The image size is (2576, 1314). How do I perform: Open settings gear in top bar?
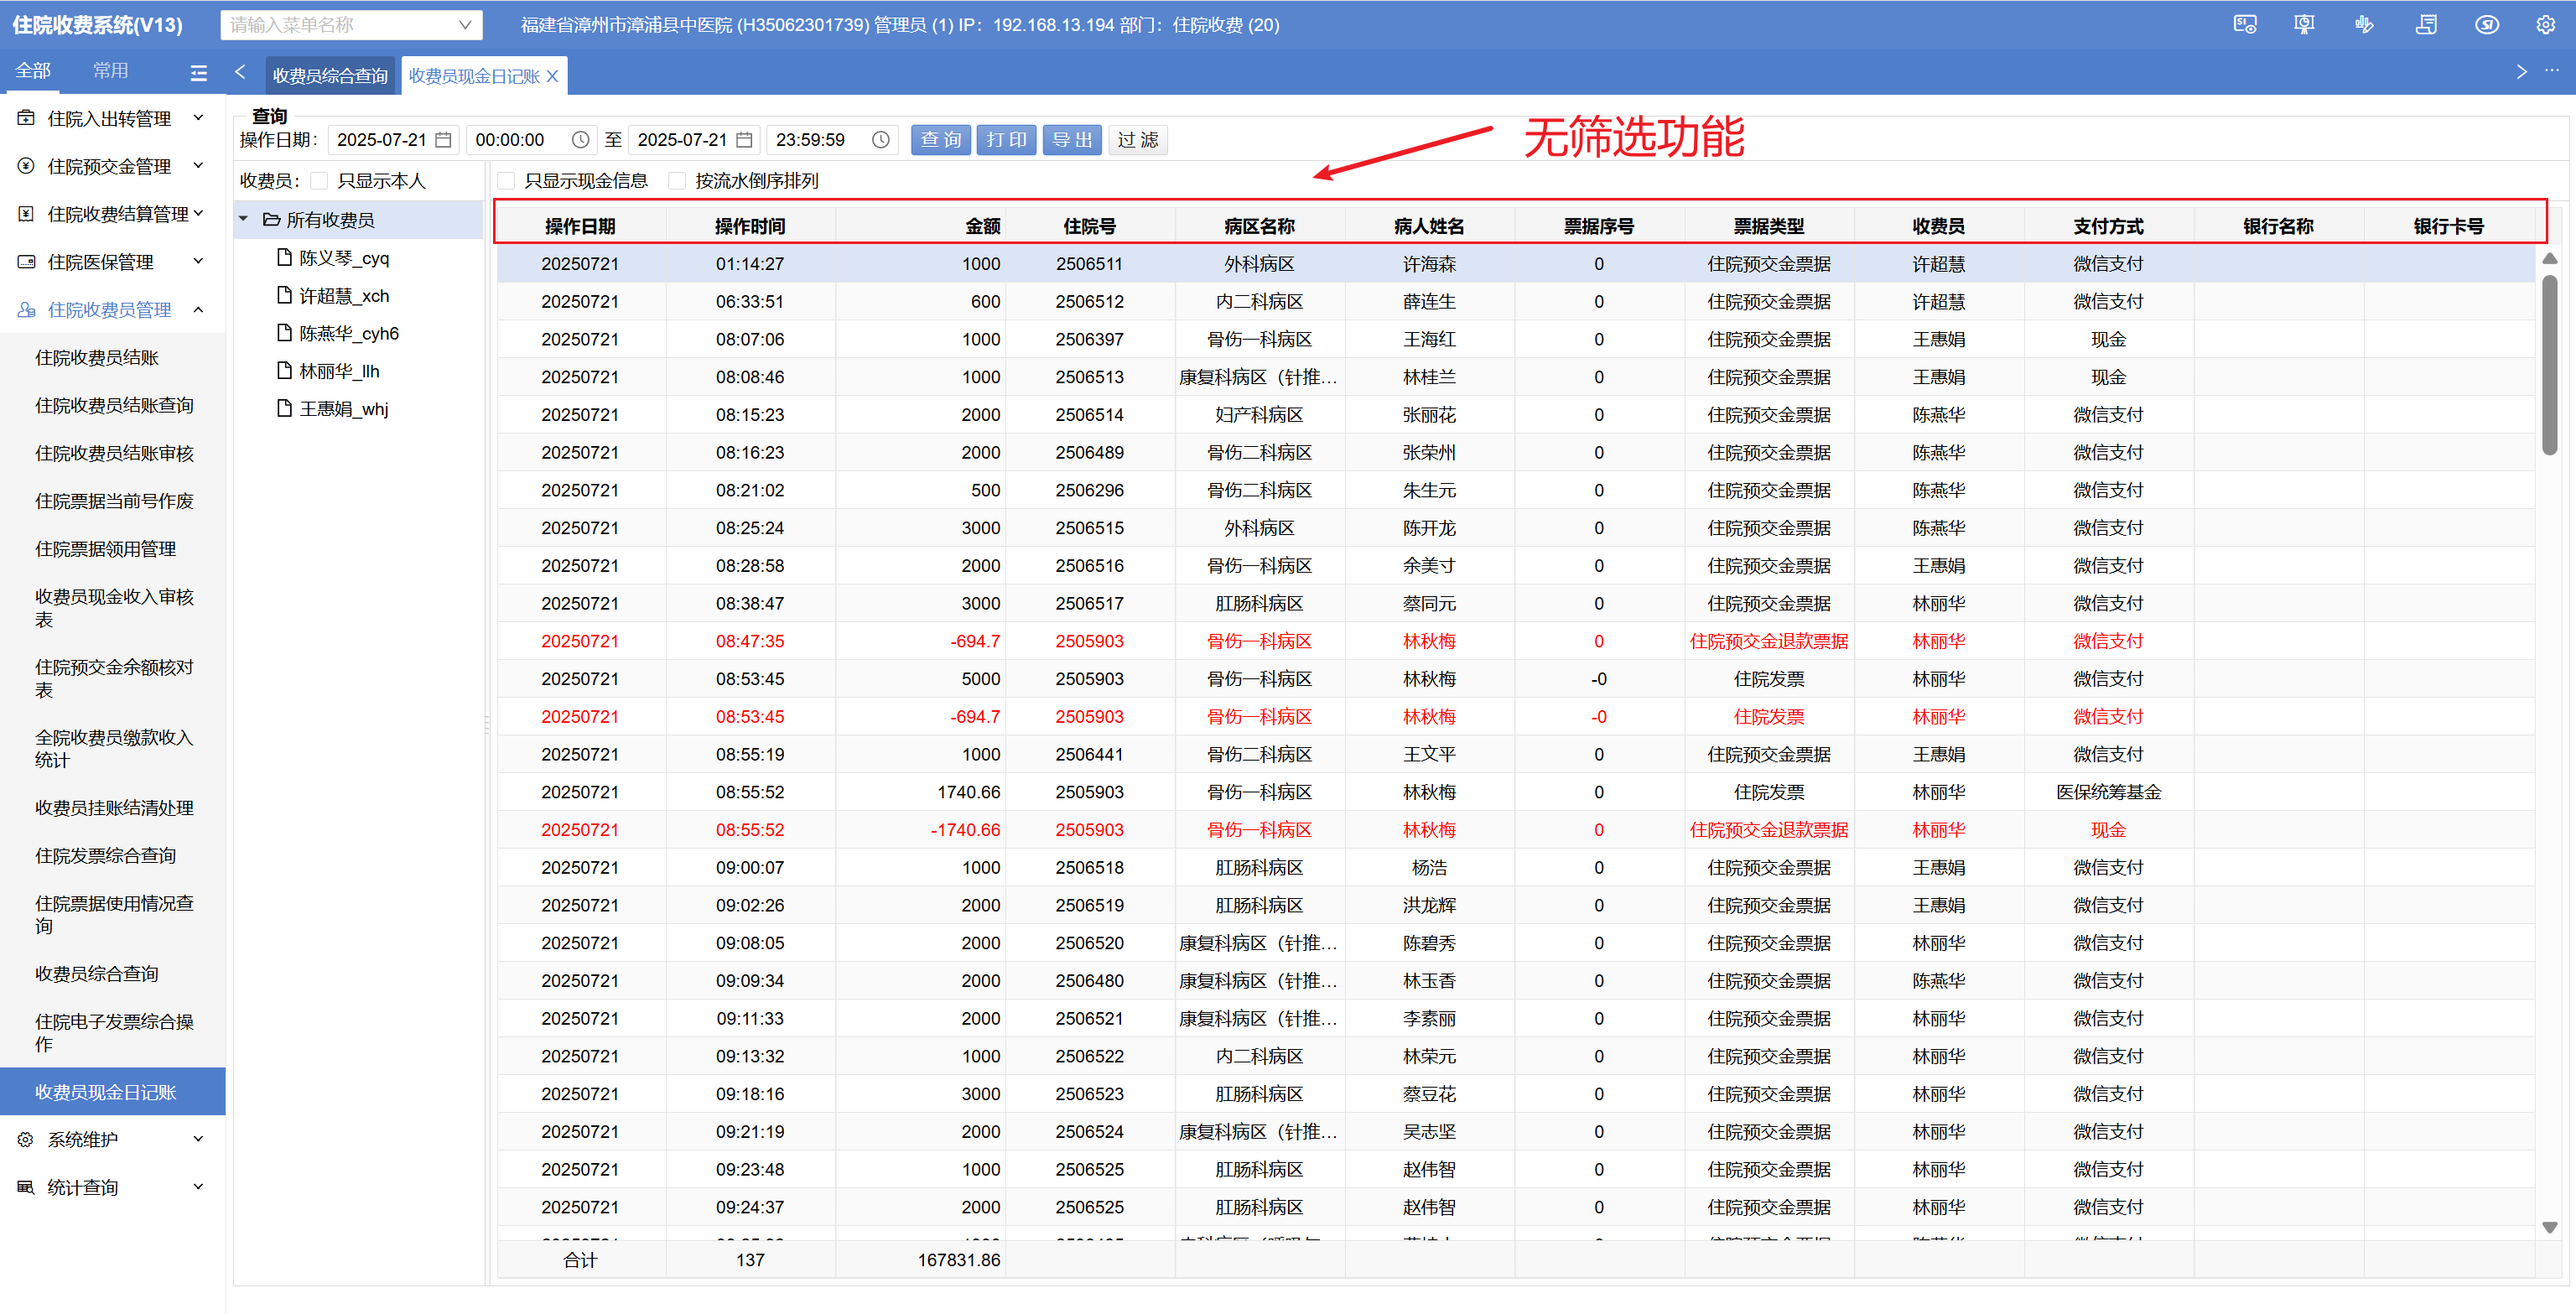[x=2545, y=25]
